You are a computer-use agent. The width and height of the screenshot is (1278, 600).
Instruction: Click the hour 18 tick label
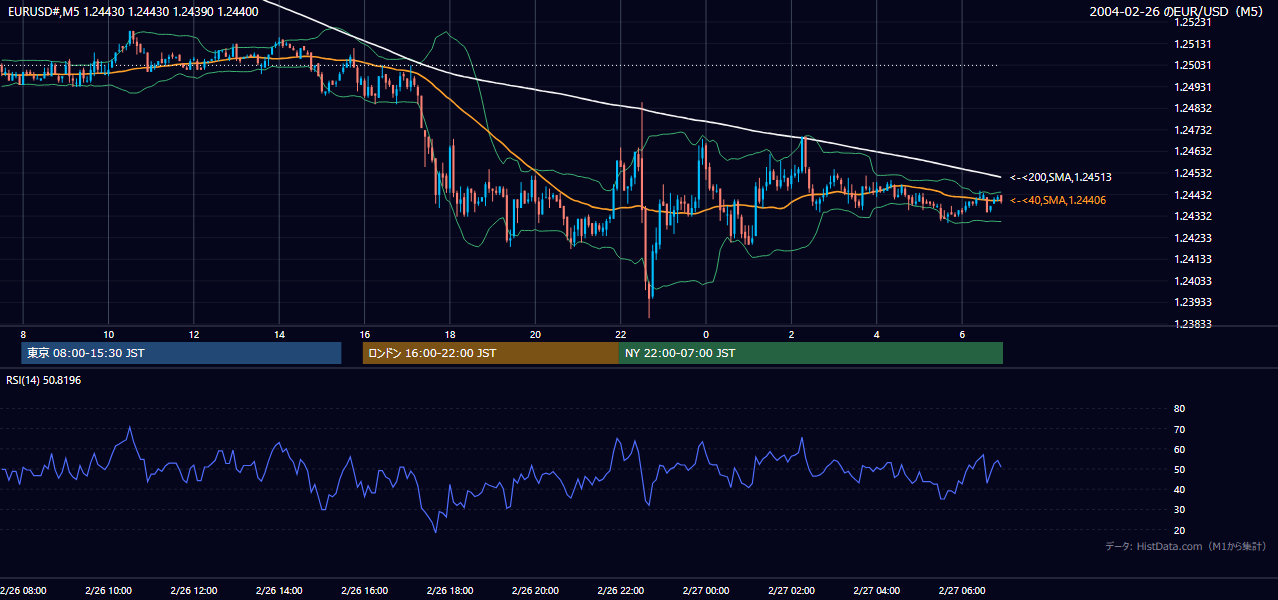(x=450, y=334)
